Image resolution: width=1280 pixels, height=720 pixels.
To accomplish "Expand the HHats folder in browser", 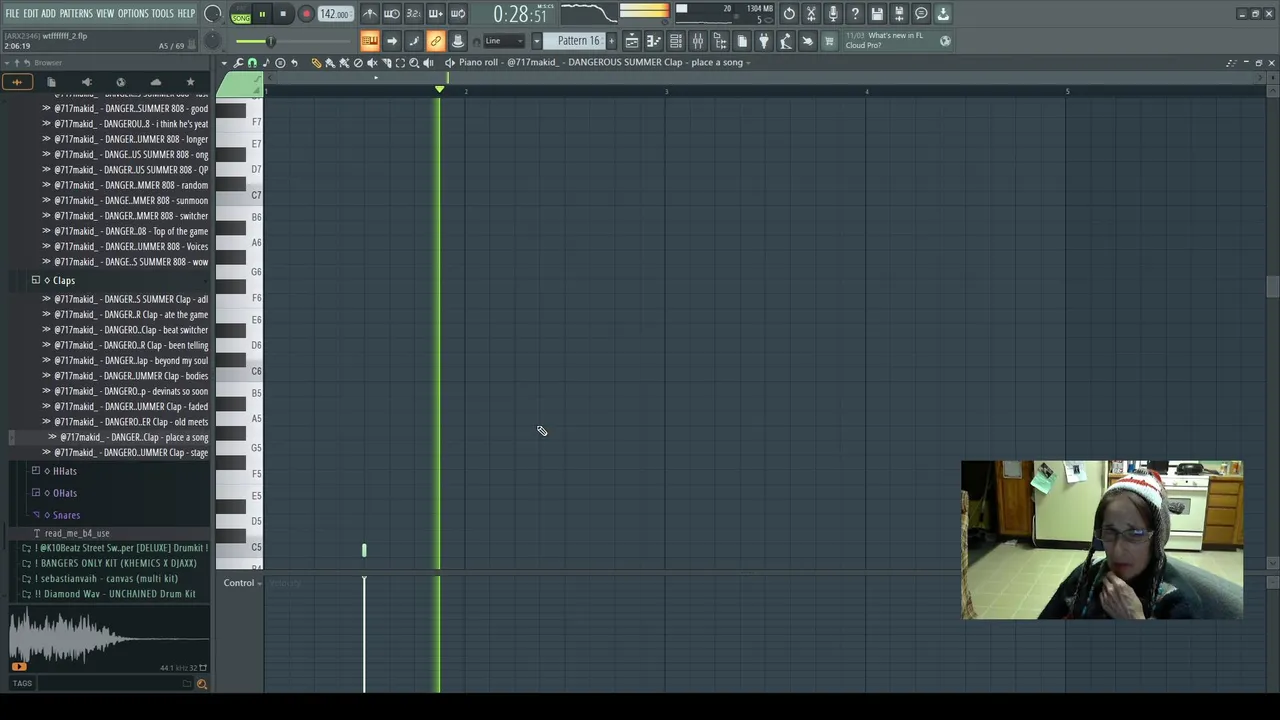I will (36, 471).
